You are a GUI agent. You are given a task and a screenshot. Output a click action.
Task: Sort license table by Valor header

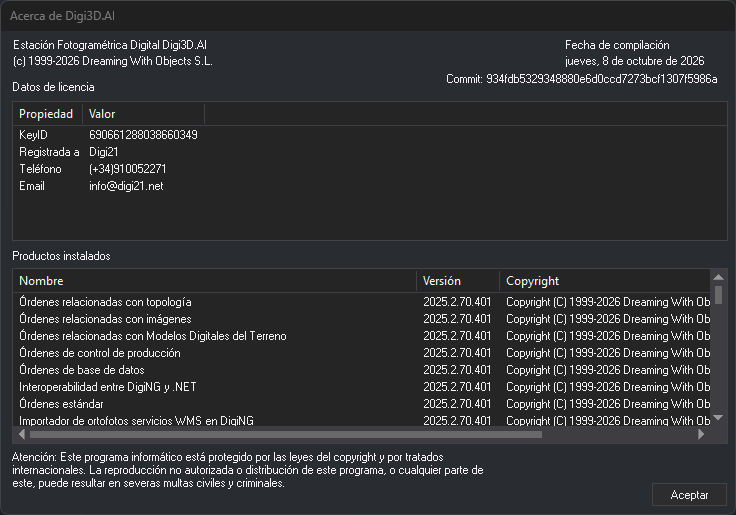(x=144, y=114)
